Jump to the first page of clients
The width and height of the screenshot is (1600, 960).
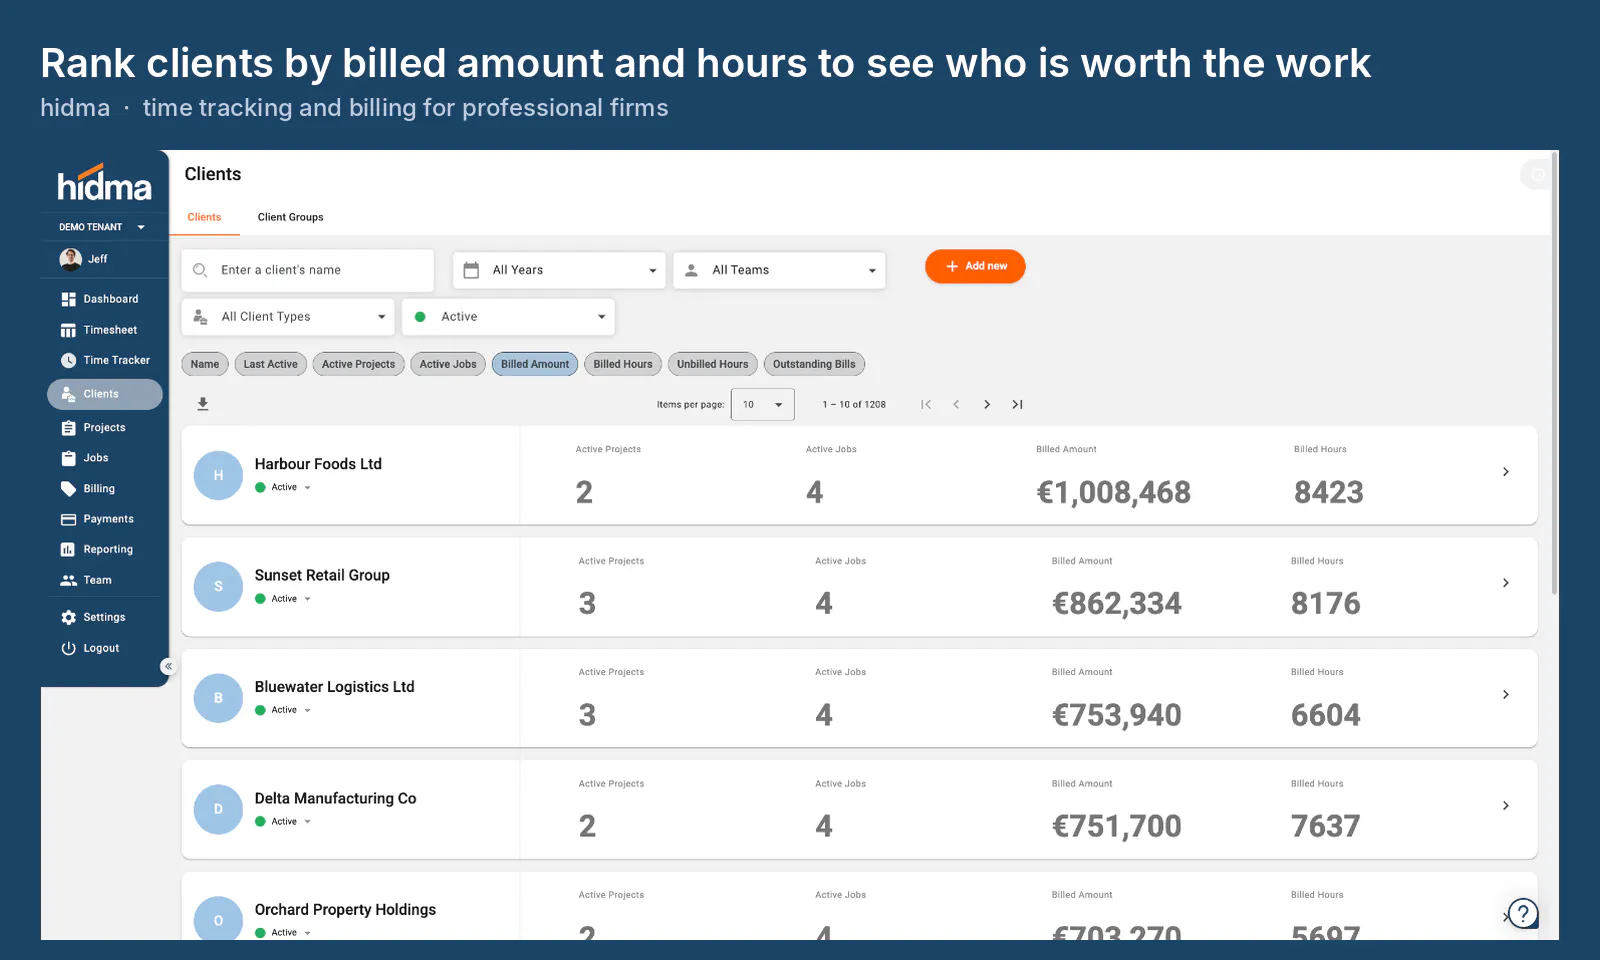(926, 404)
